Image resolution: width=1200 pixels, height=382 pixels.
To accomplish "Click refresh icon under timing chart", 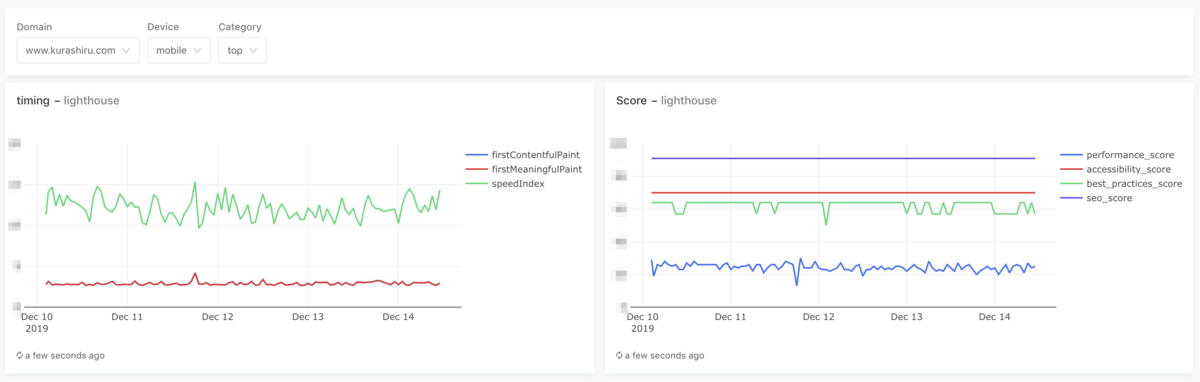I will pyautogui.click(x=20, y=355).
